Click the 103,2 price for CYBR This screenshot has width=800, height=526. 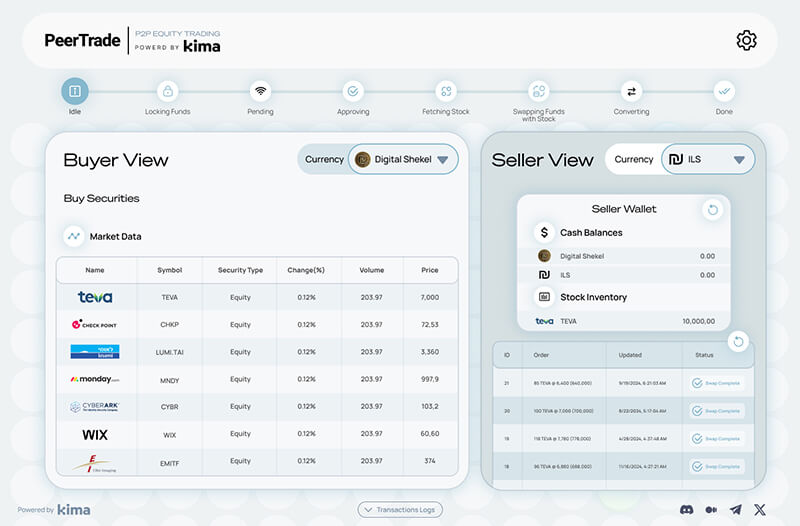(x=430, y=406)
